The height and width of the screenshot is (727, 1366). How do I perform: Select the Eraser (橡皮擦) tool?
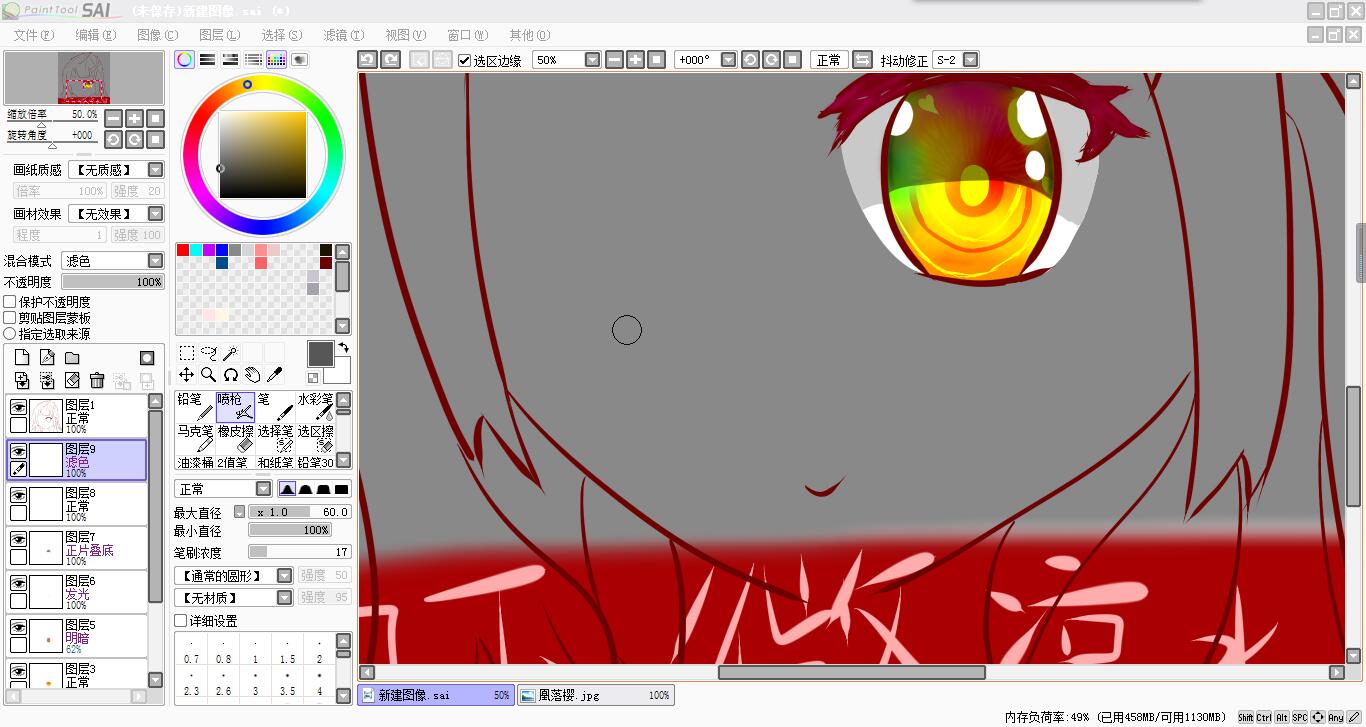(x=235, y=438)
